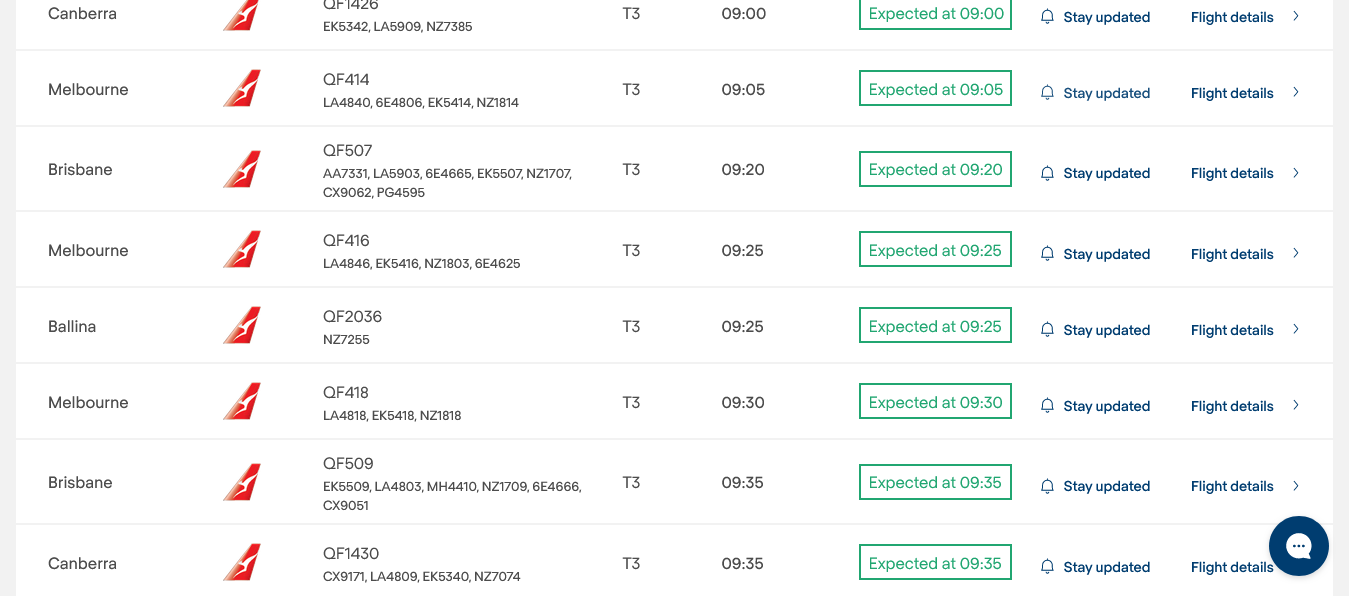This screenshot has height=596, width=1349.
Task: View Flight details for QF509 Brisbane
Action: (1232, 486)
